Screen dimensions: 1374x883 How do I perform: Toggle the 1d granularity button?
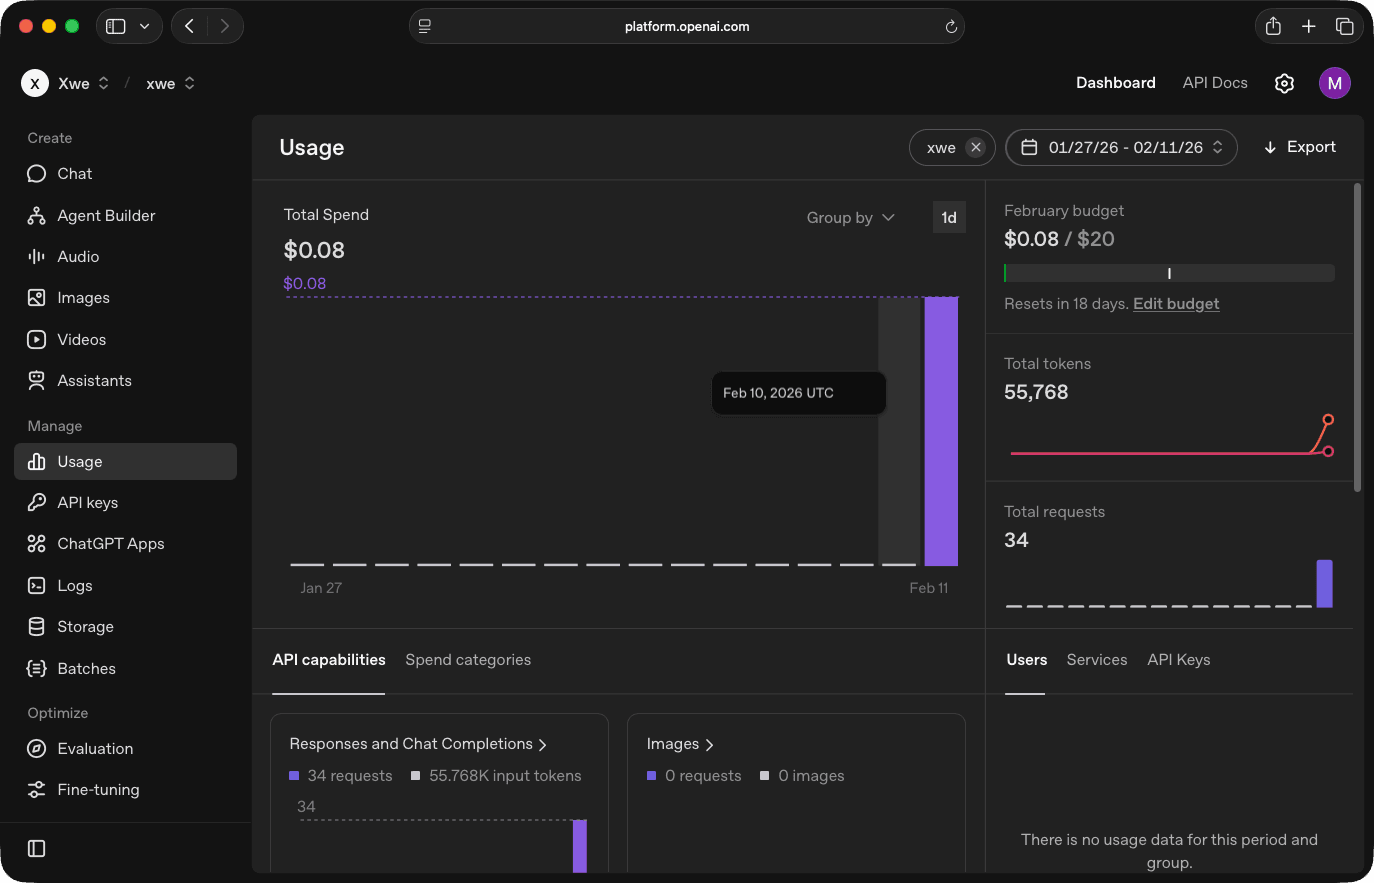[x=948, y=217]
